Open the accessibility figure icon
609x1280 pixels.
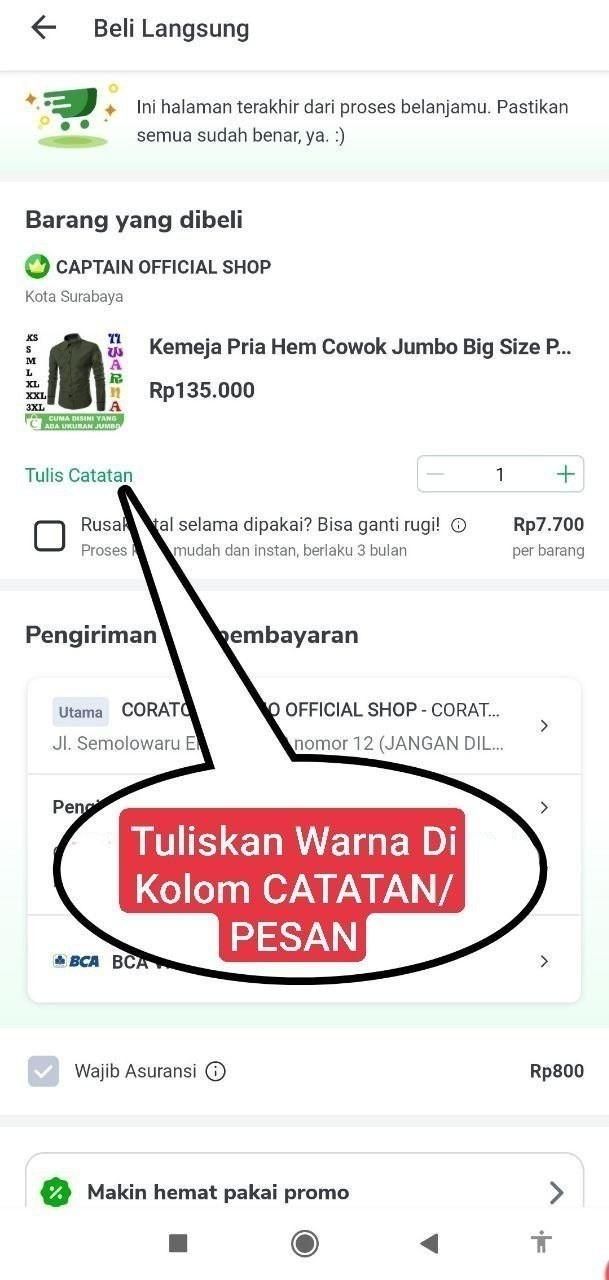coord(541,1243)
